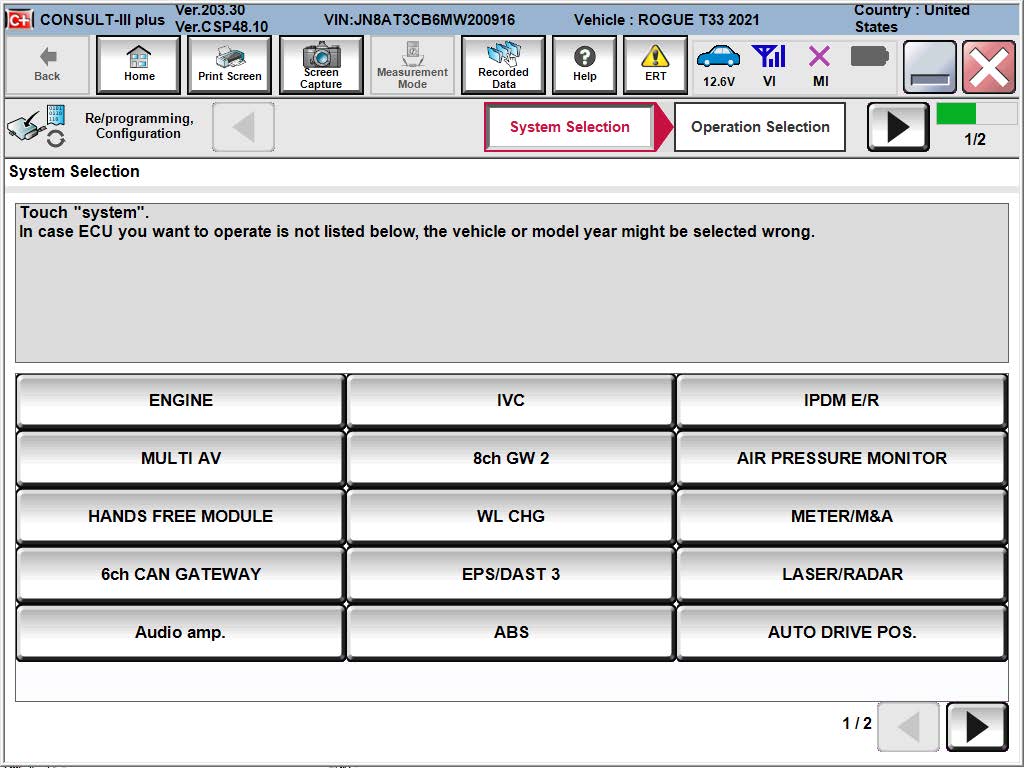Go to previous workflow step arrow
Screen dimensions: 1025x768
[x=243, y=127]
